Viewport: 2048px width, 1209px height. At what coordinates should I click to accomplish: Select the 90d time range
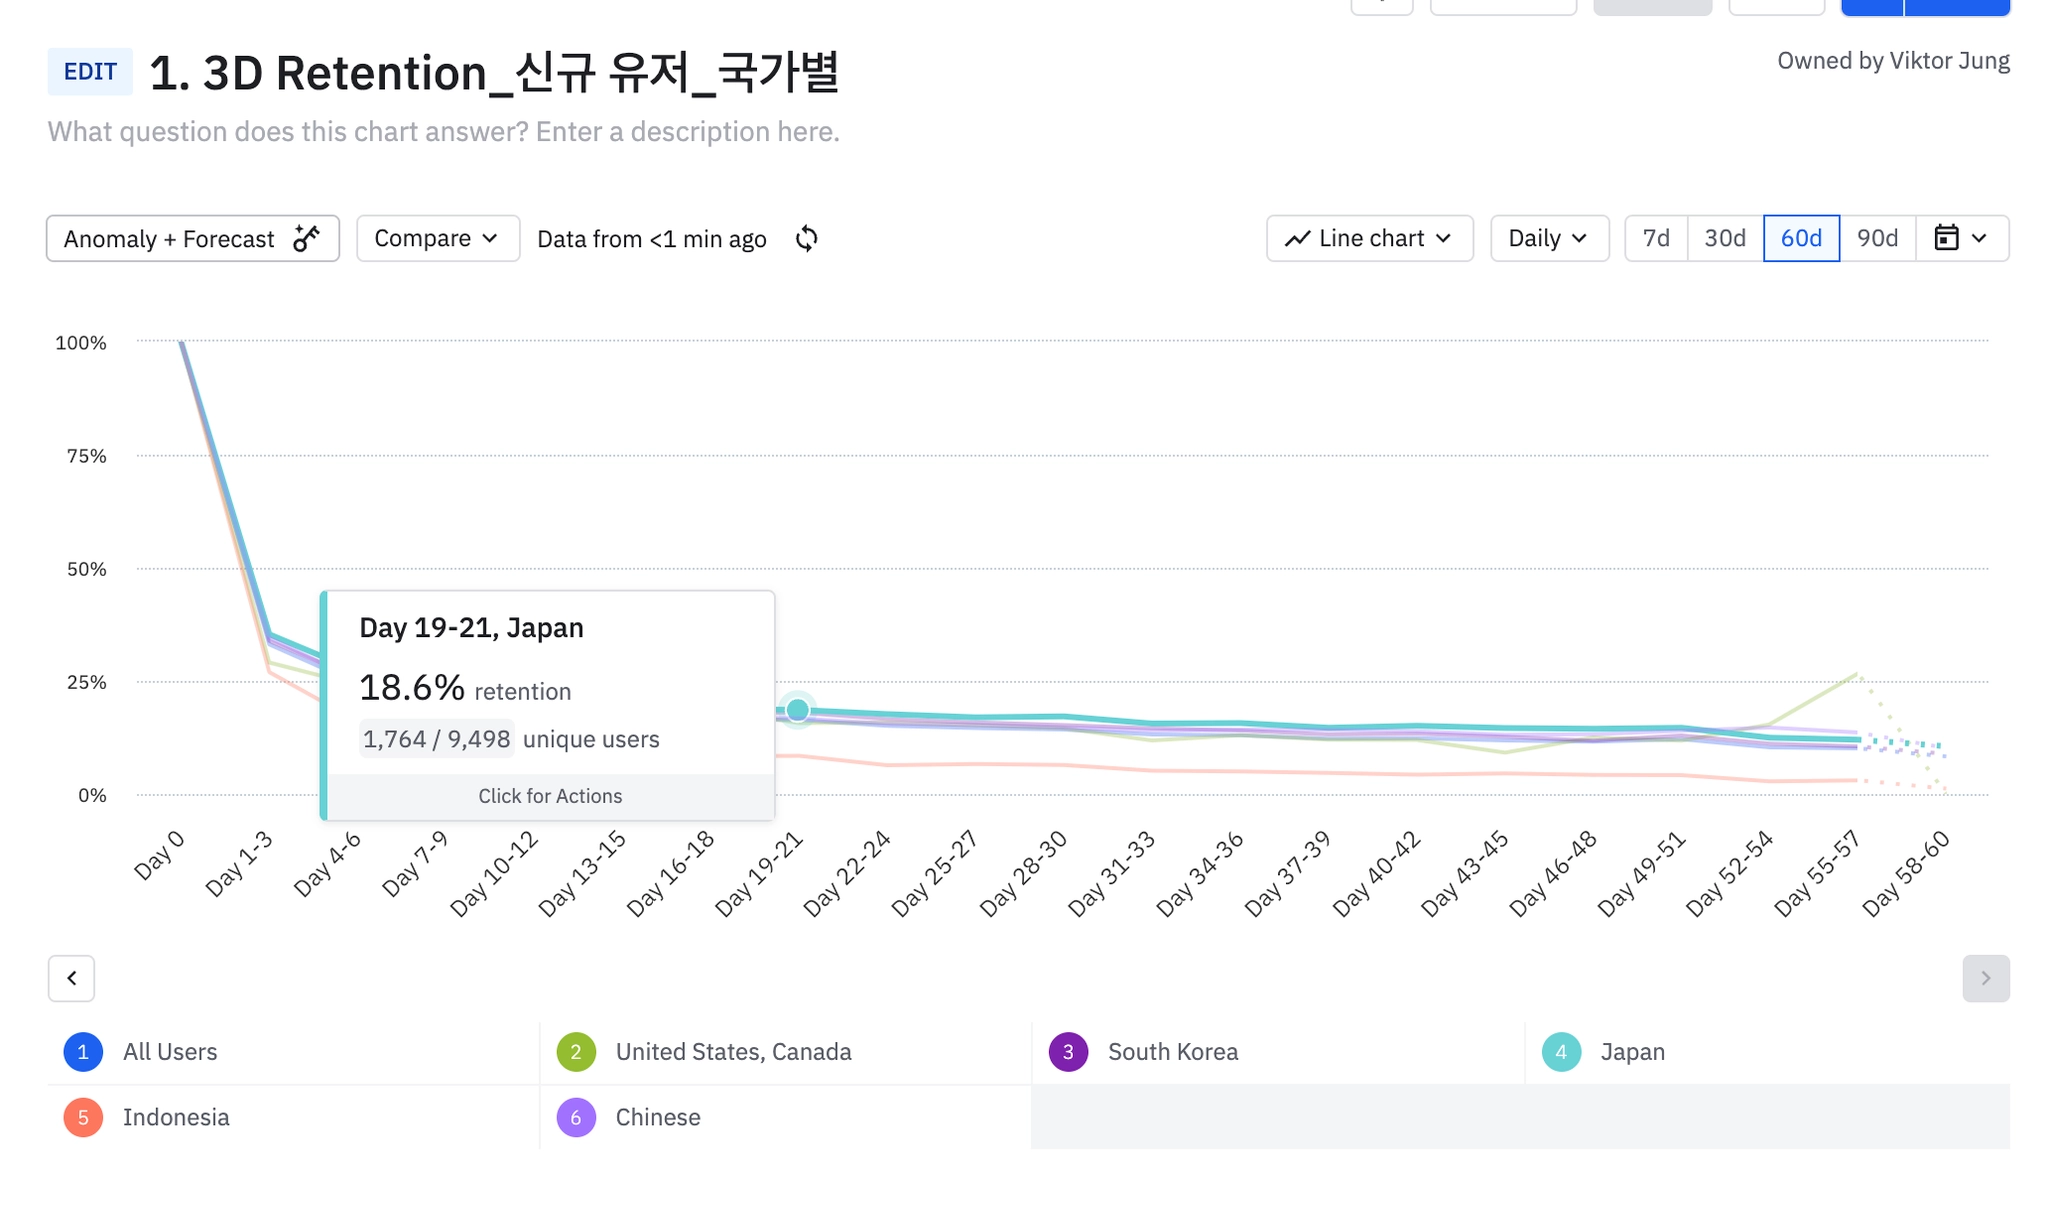pos(1877,239)
